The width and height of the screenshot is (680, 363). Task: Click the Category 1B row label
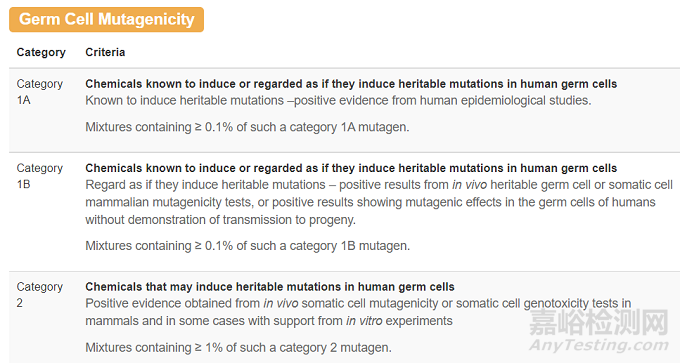coord(39,176)
